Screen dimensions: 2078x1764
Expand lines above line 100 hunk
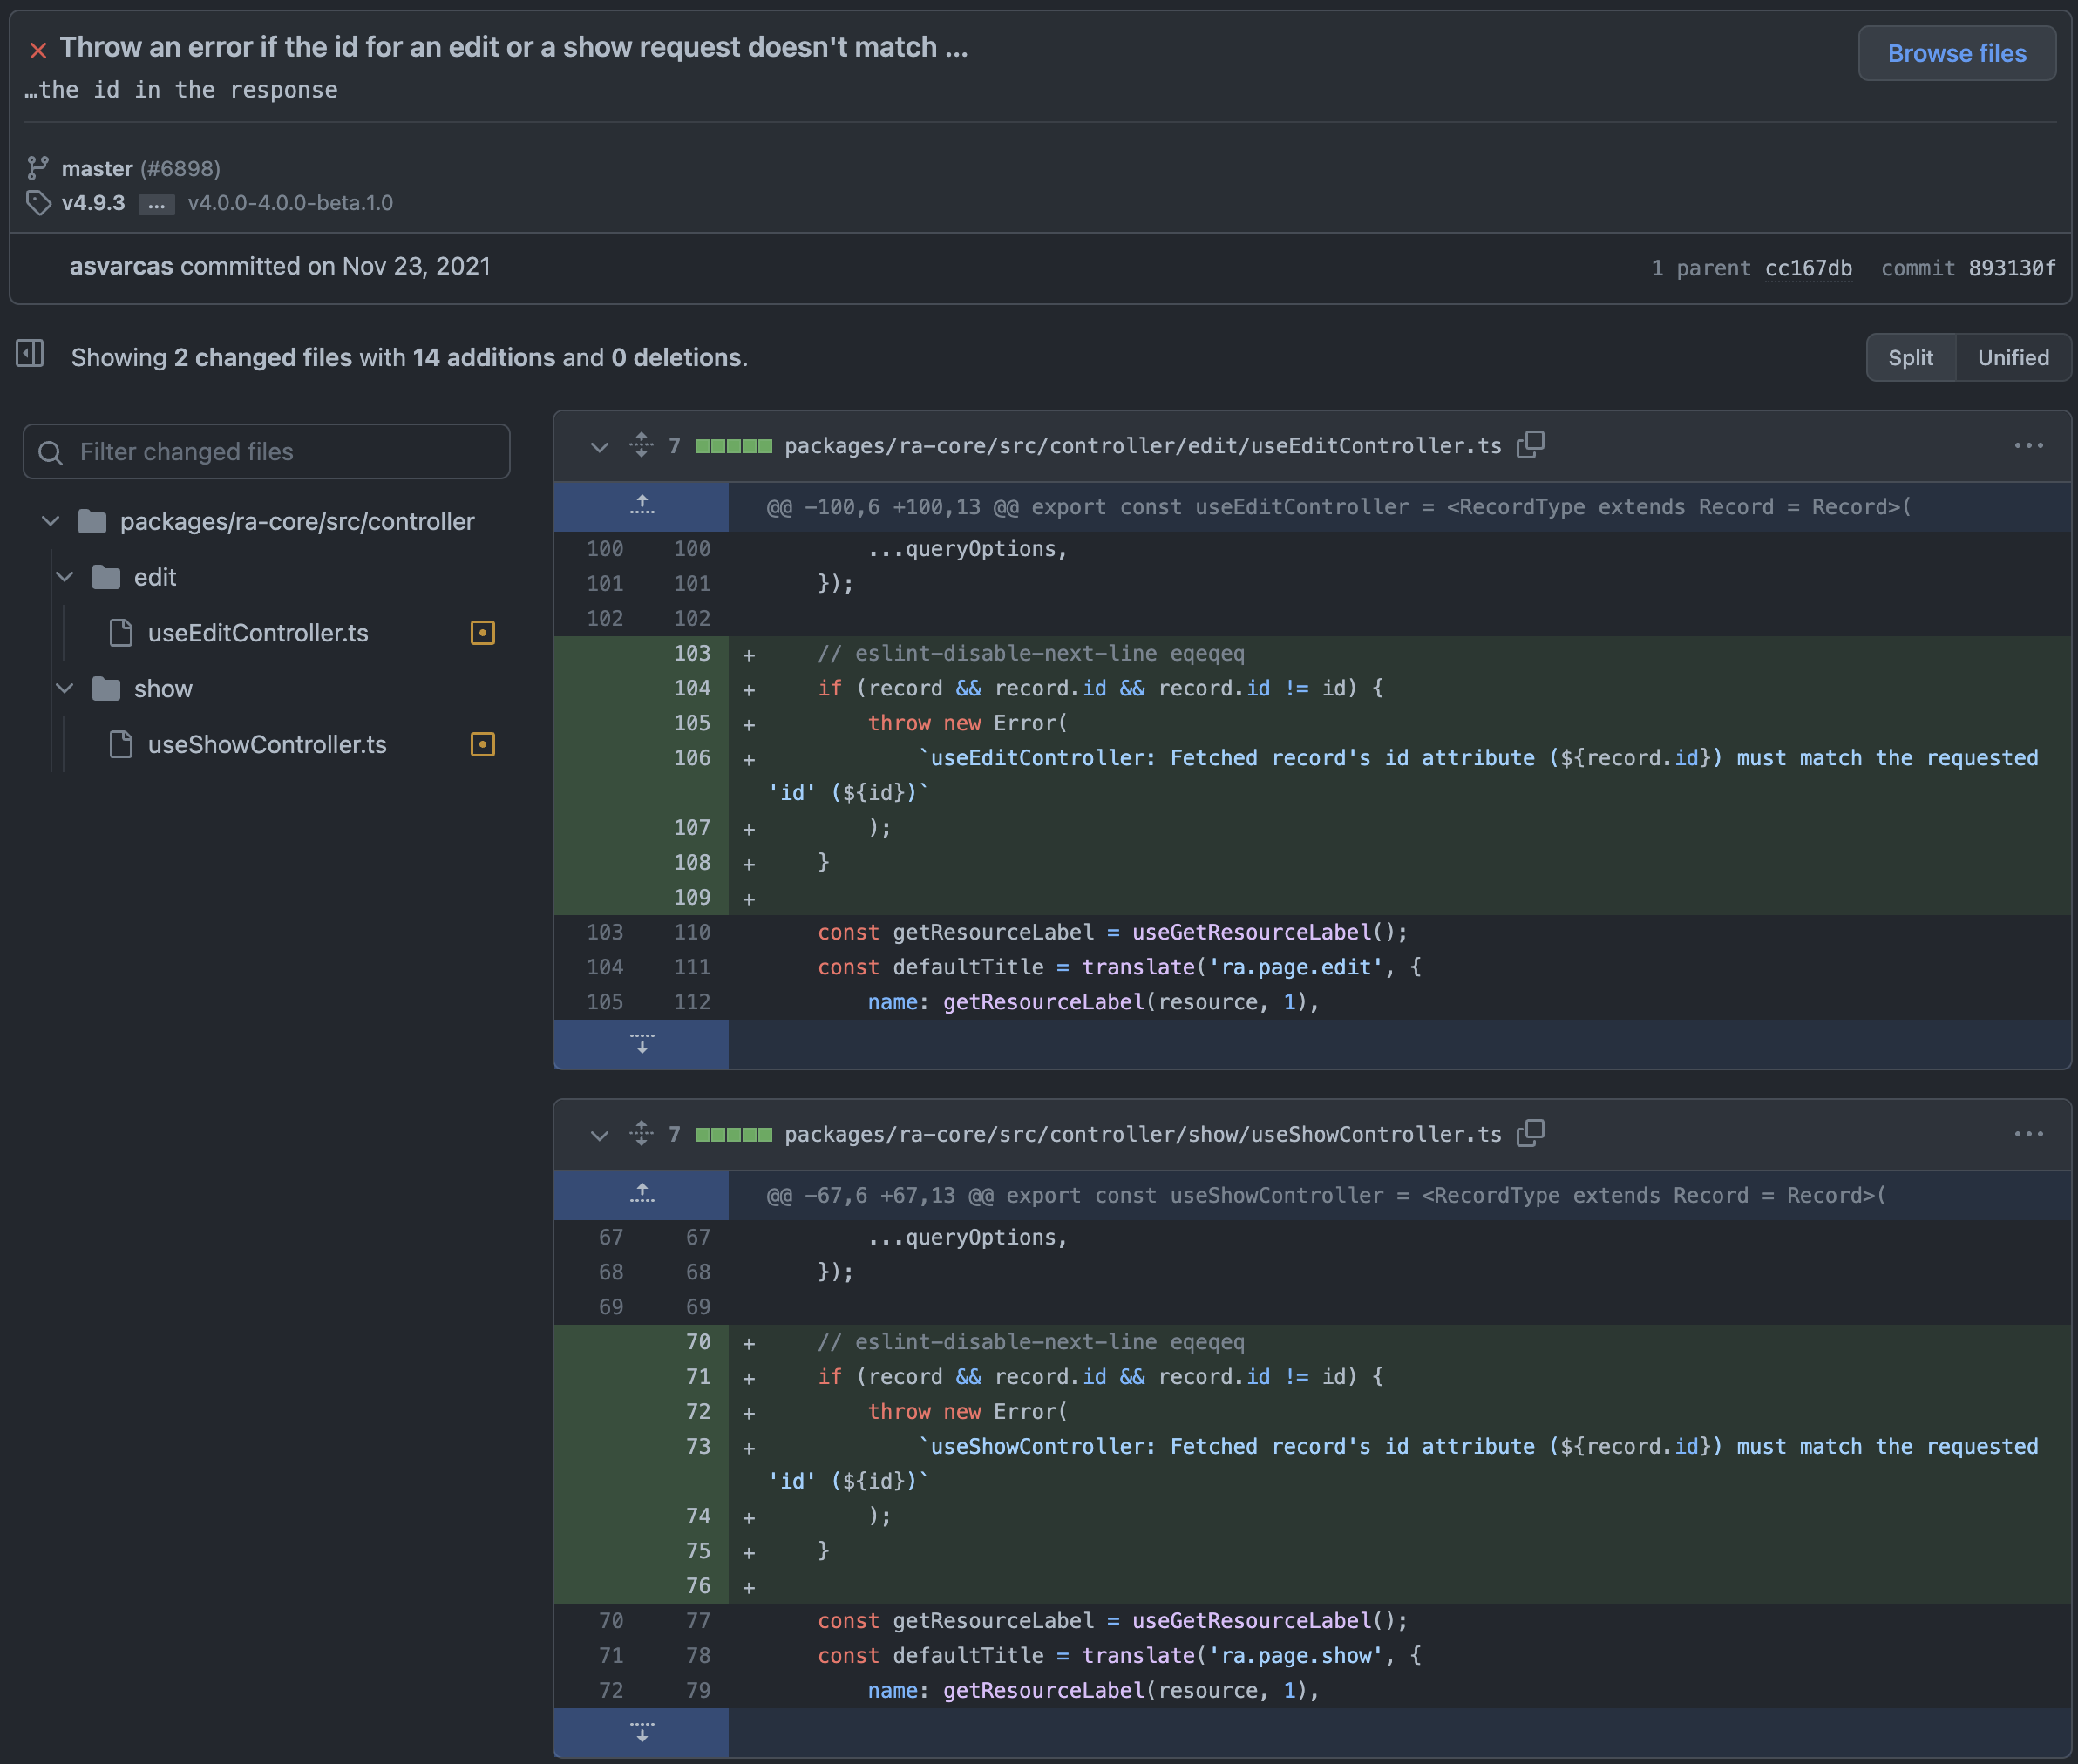point(642,506)
